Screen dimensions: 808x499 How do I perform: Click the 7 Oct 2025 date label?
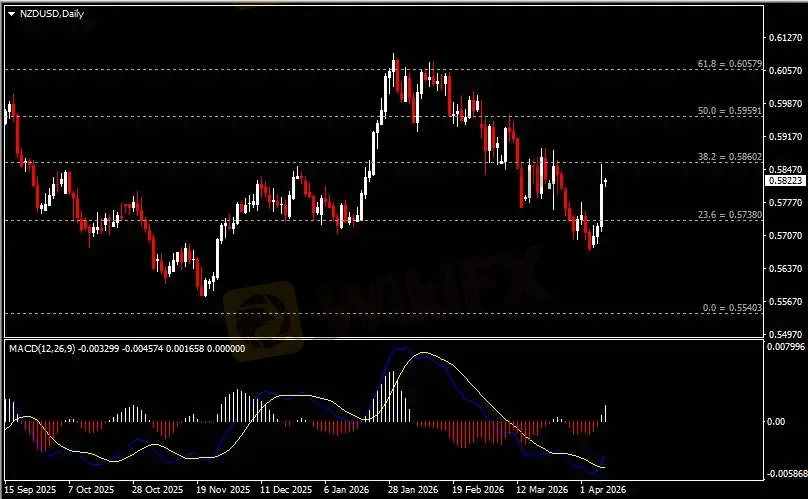pos(91,489)
